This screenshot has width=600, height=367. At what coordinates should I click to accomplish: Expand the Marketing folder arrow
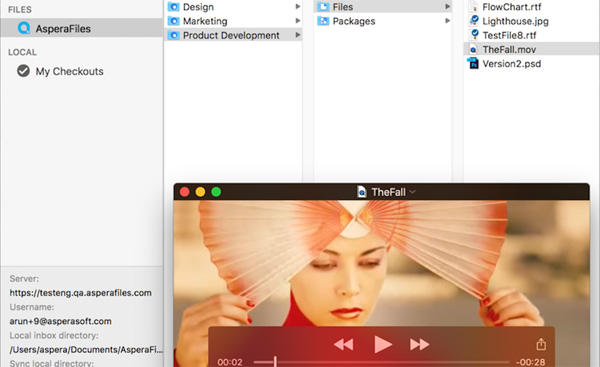point(297,21)
